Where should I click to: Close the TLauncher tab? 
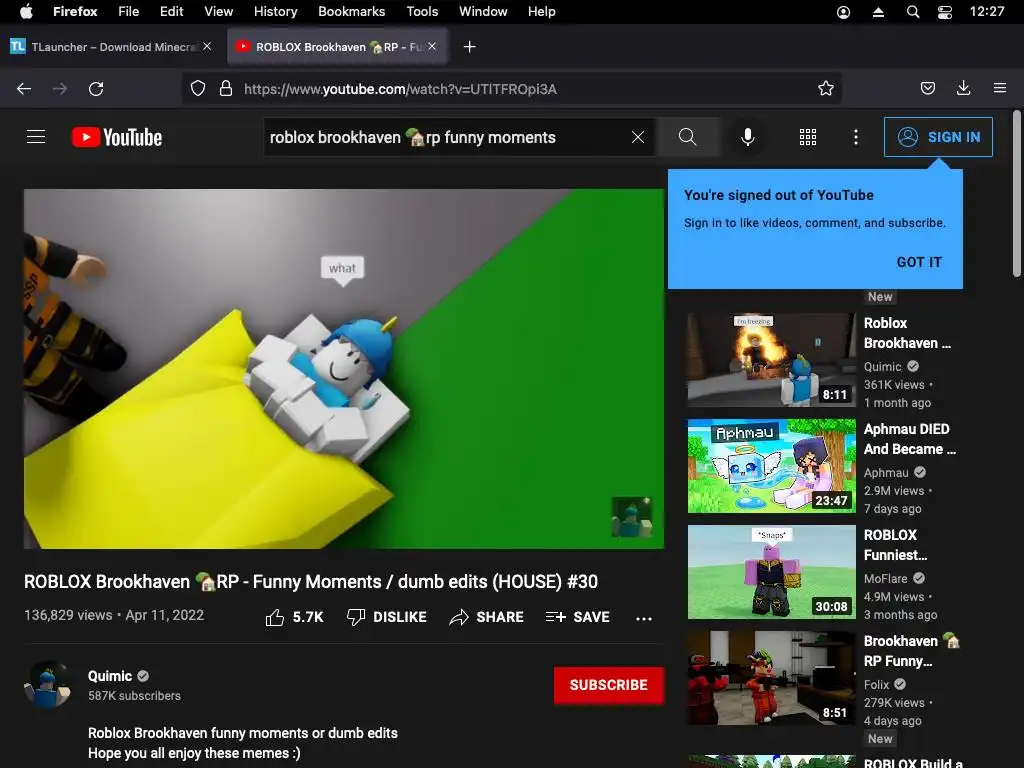[207, 46]
